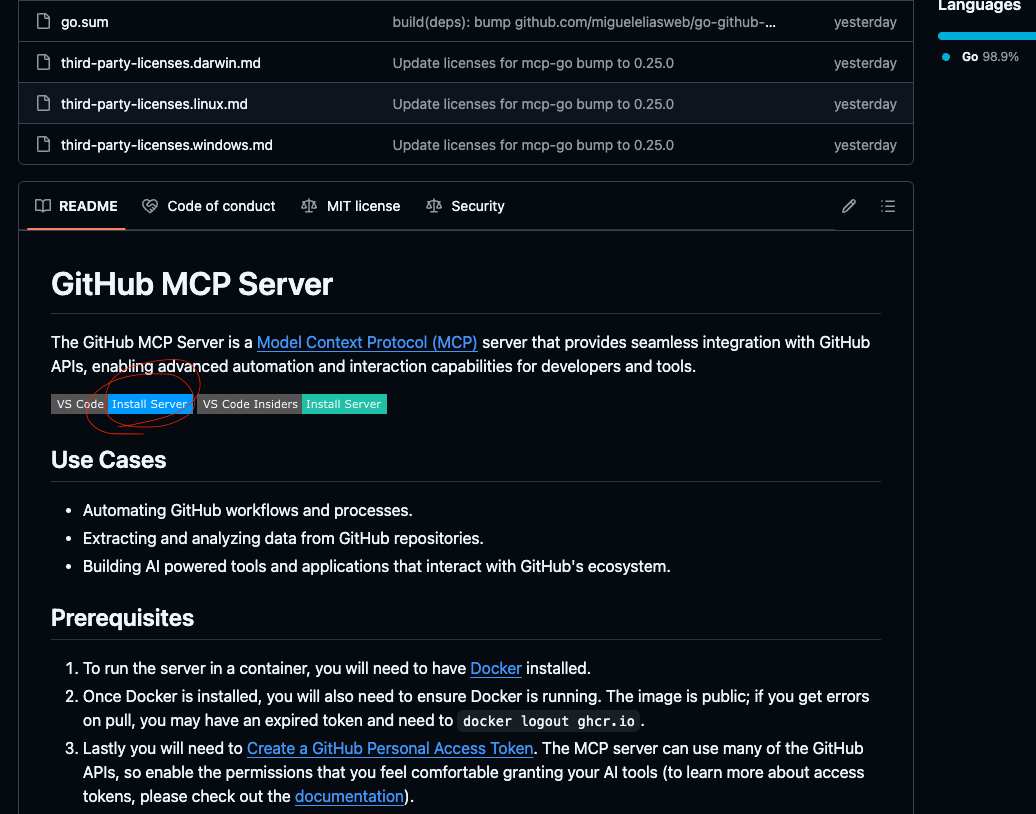The width and height of the screenshot is (1036, 814).
Task: Click the Prerequisites heading
Action: [x=122, y=618]
